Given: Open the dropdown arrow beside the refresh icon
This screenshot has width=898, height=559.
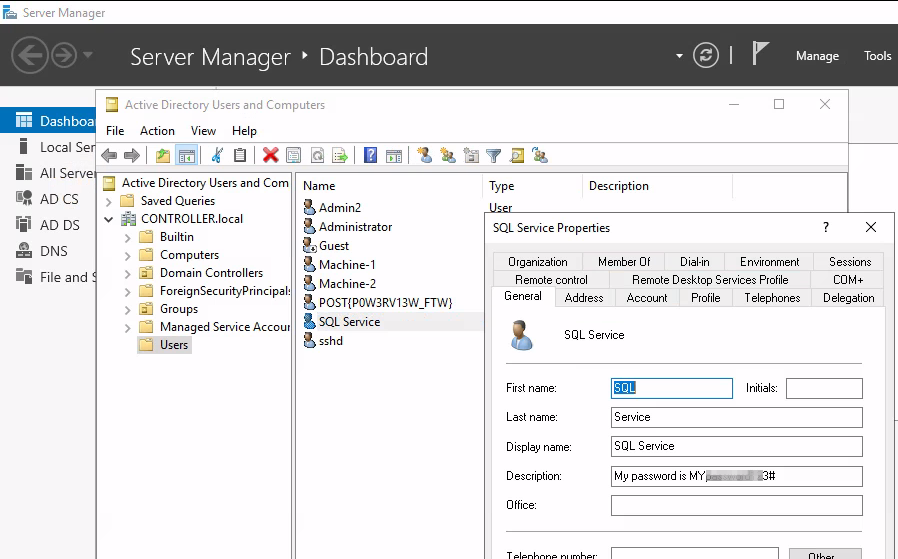Looking at the screenshot, I should [679, 56].
